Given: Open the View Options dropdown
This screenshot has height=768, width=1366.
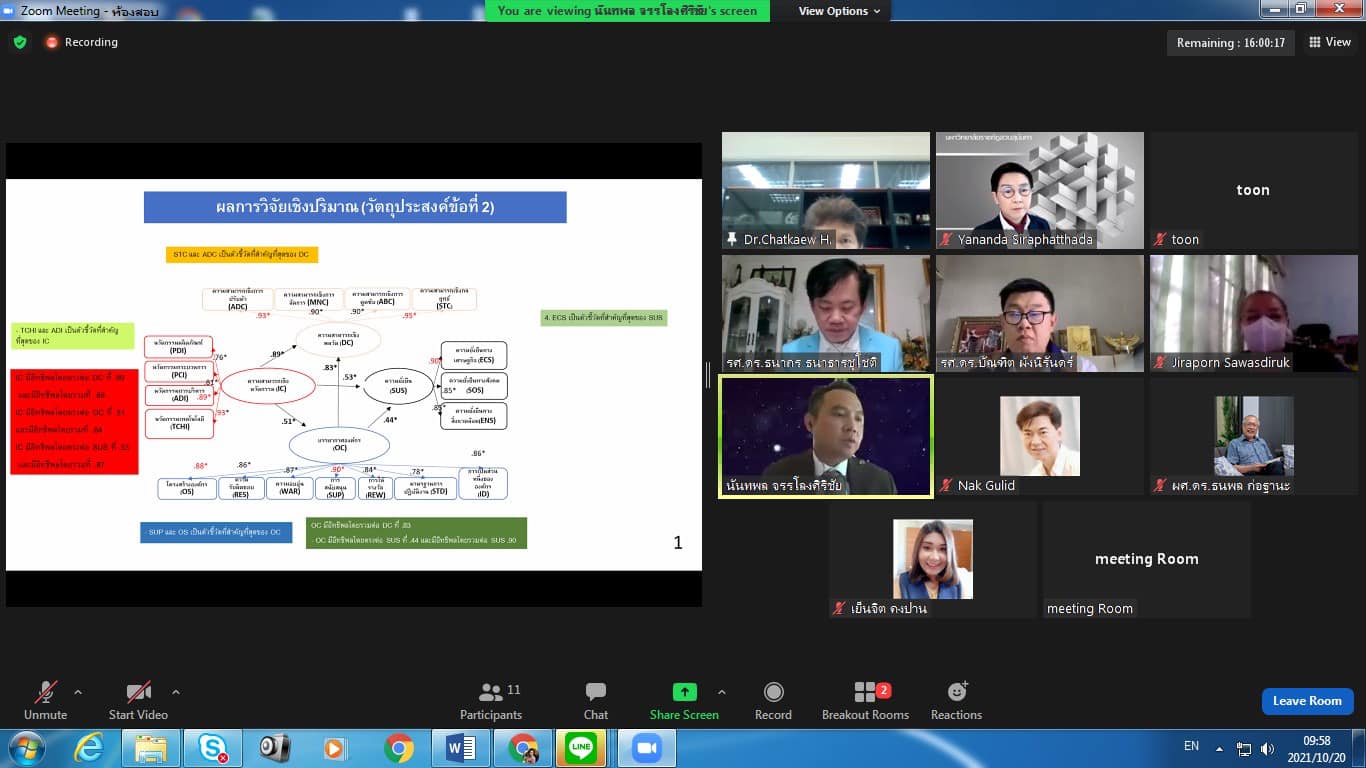Looking at the screenshot, I should point(839,11).
